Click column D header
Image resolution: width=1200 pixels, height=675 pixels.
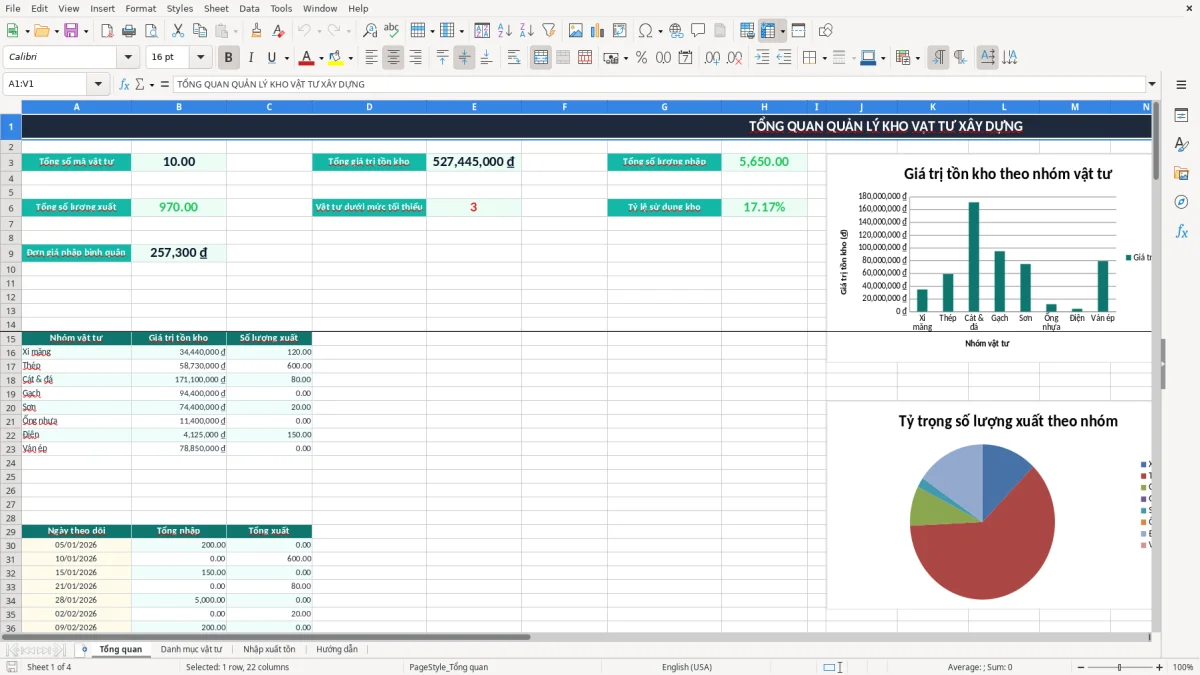[x=369, y=106]
